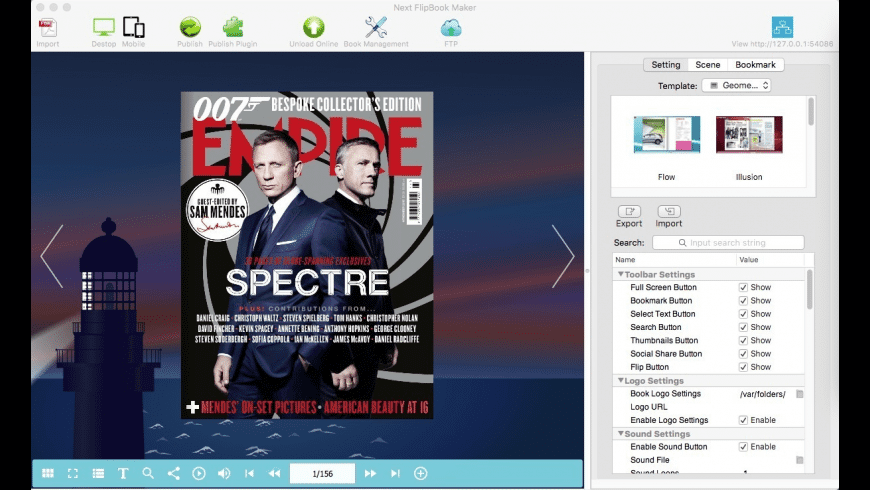This screenshot has height=490, width=870.
Task: Collapse Logo Settings group
Action: [x=620, y=381]
